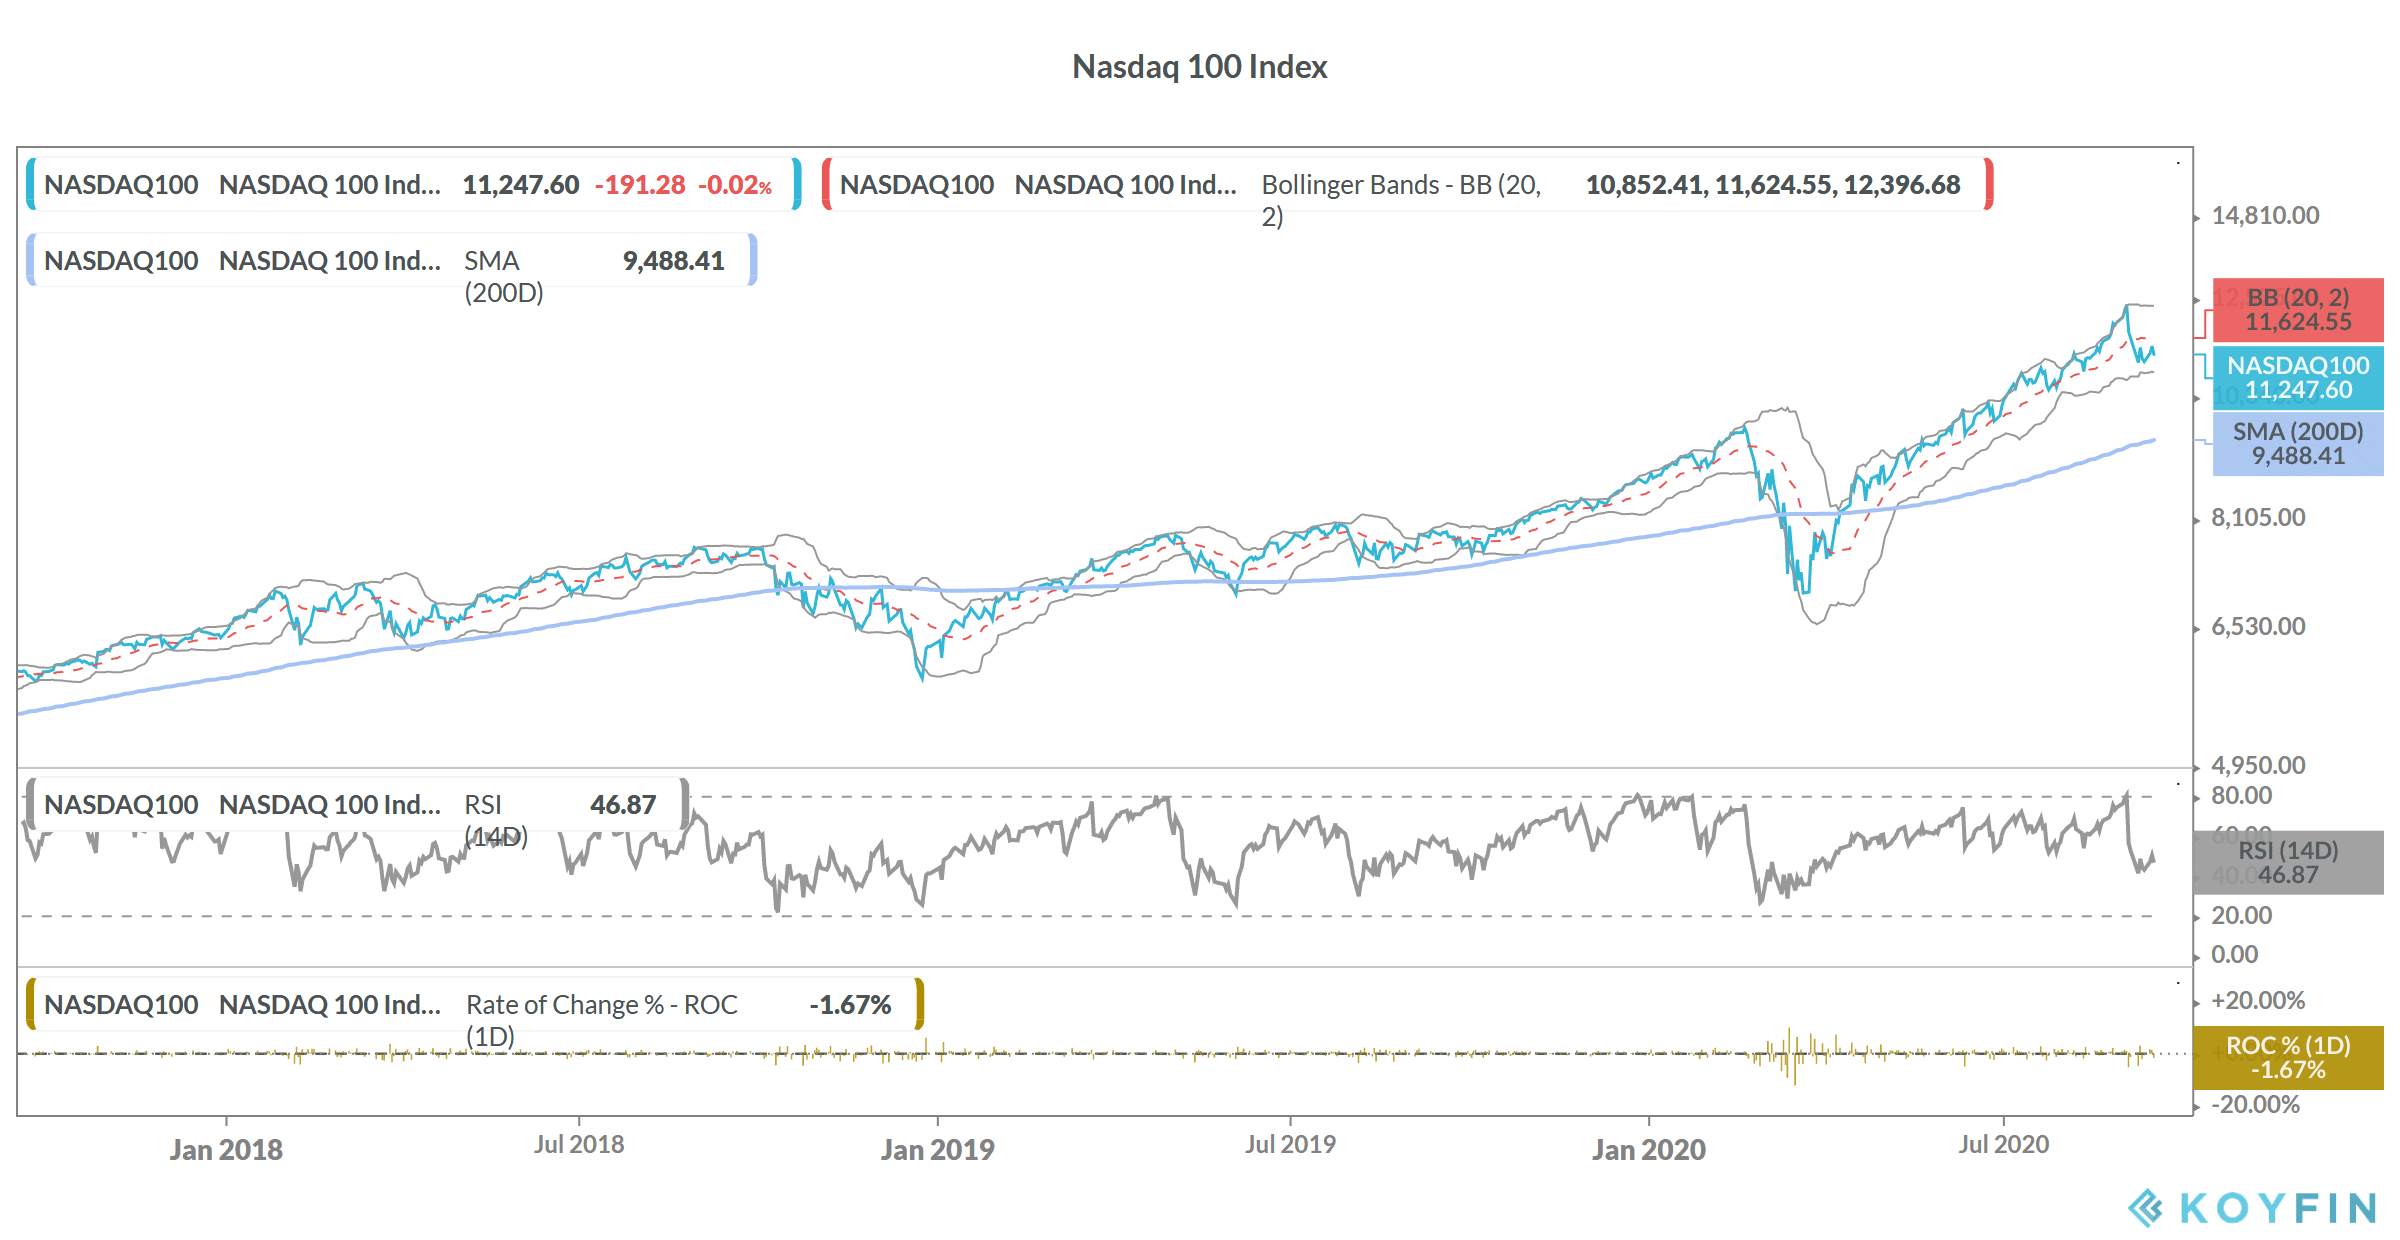Click the gold ROC % (1D) -1.67% tag
This screenshot has height=1240, width=2400.
[x=2288, y=1057]
